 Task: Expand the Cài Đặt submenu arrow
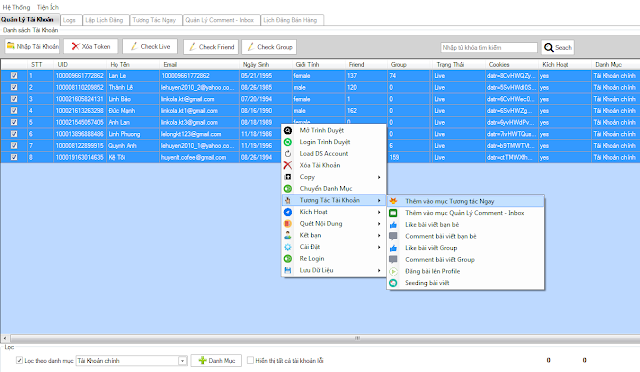[x=379, y=247]
